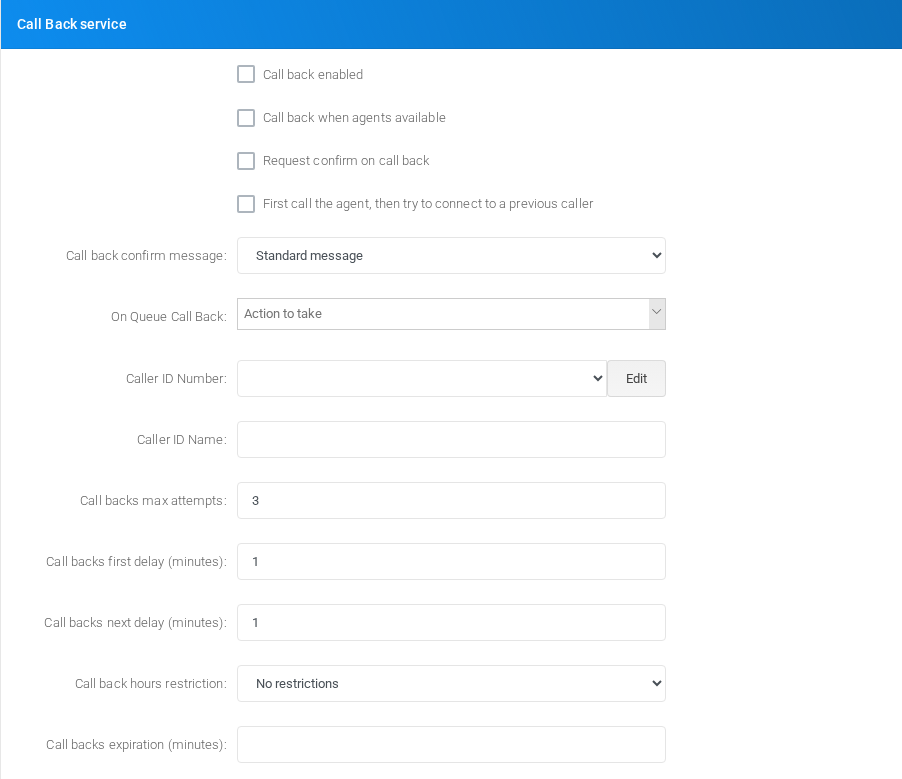
Task: Open Call back confirm message dropdown
Action: [x=451, y=255]
